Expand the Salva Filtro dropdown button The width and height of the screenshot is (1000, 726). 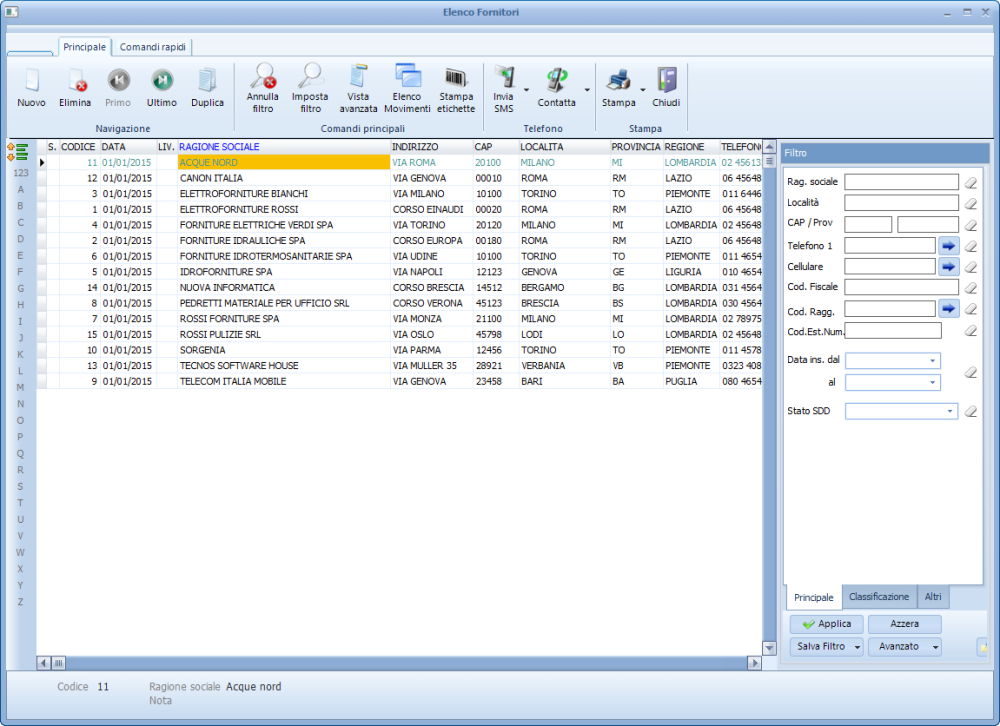pyautogui.click(x=858, y=647)
